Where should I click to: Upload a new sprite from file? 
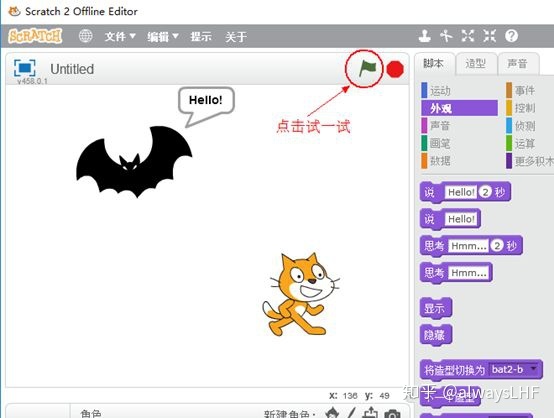point(370,413)
